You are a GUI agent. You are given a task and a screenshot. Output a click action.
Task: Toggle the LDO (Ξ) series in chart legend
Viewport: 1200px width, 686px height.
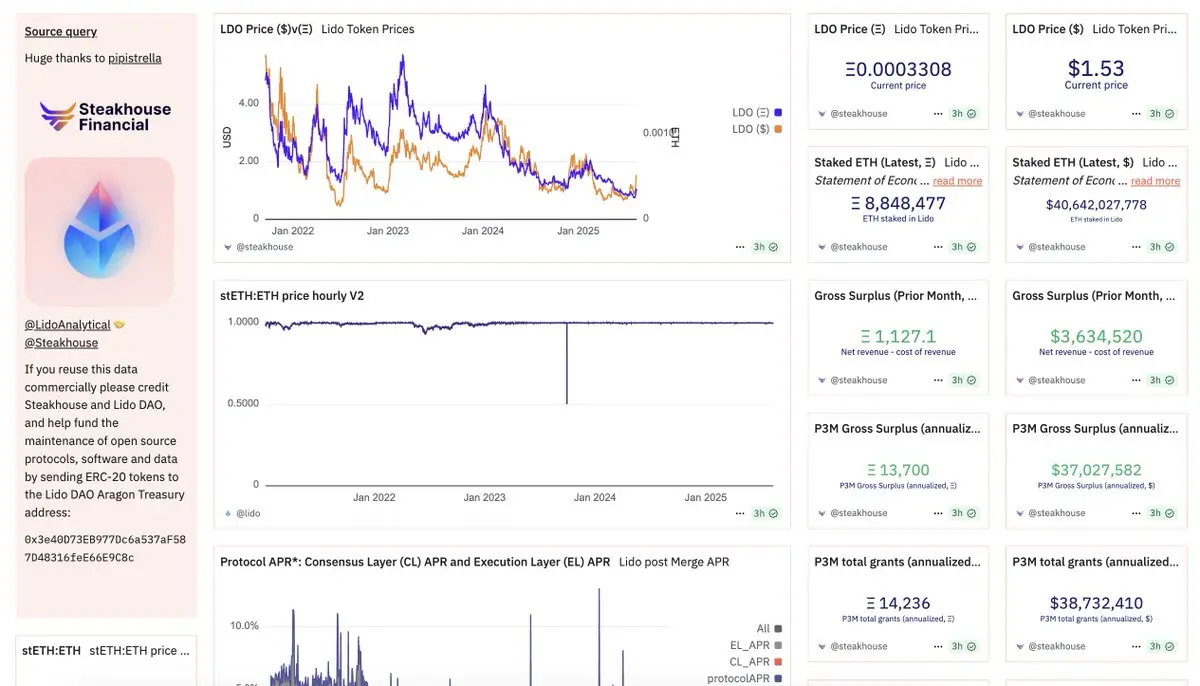coord(756,113)
